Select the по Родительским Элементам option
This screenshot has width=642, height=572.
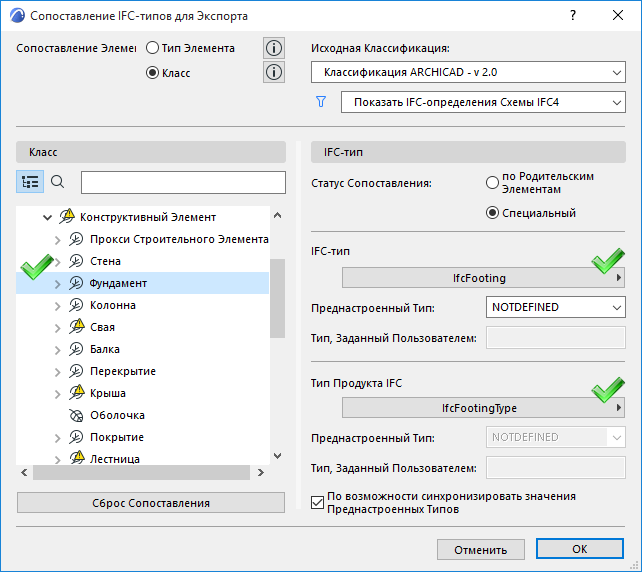(492, 183)
